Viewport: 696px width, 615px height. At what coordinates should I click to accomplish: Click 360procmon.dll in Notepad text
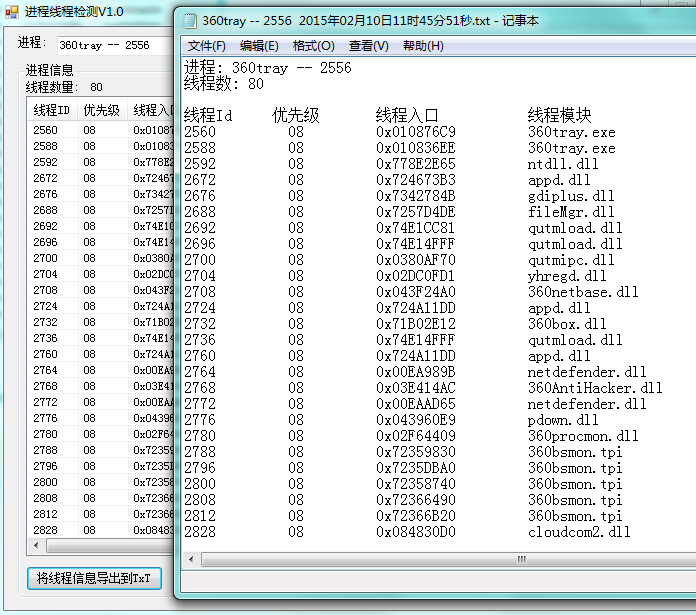pyautogui.click(x=583, y=436)
